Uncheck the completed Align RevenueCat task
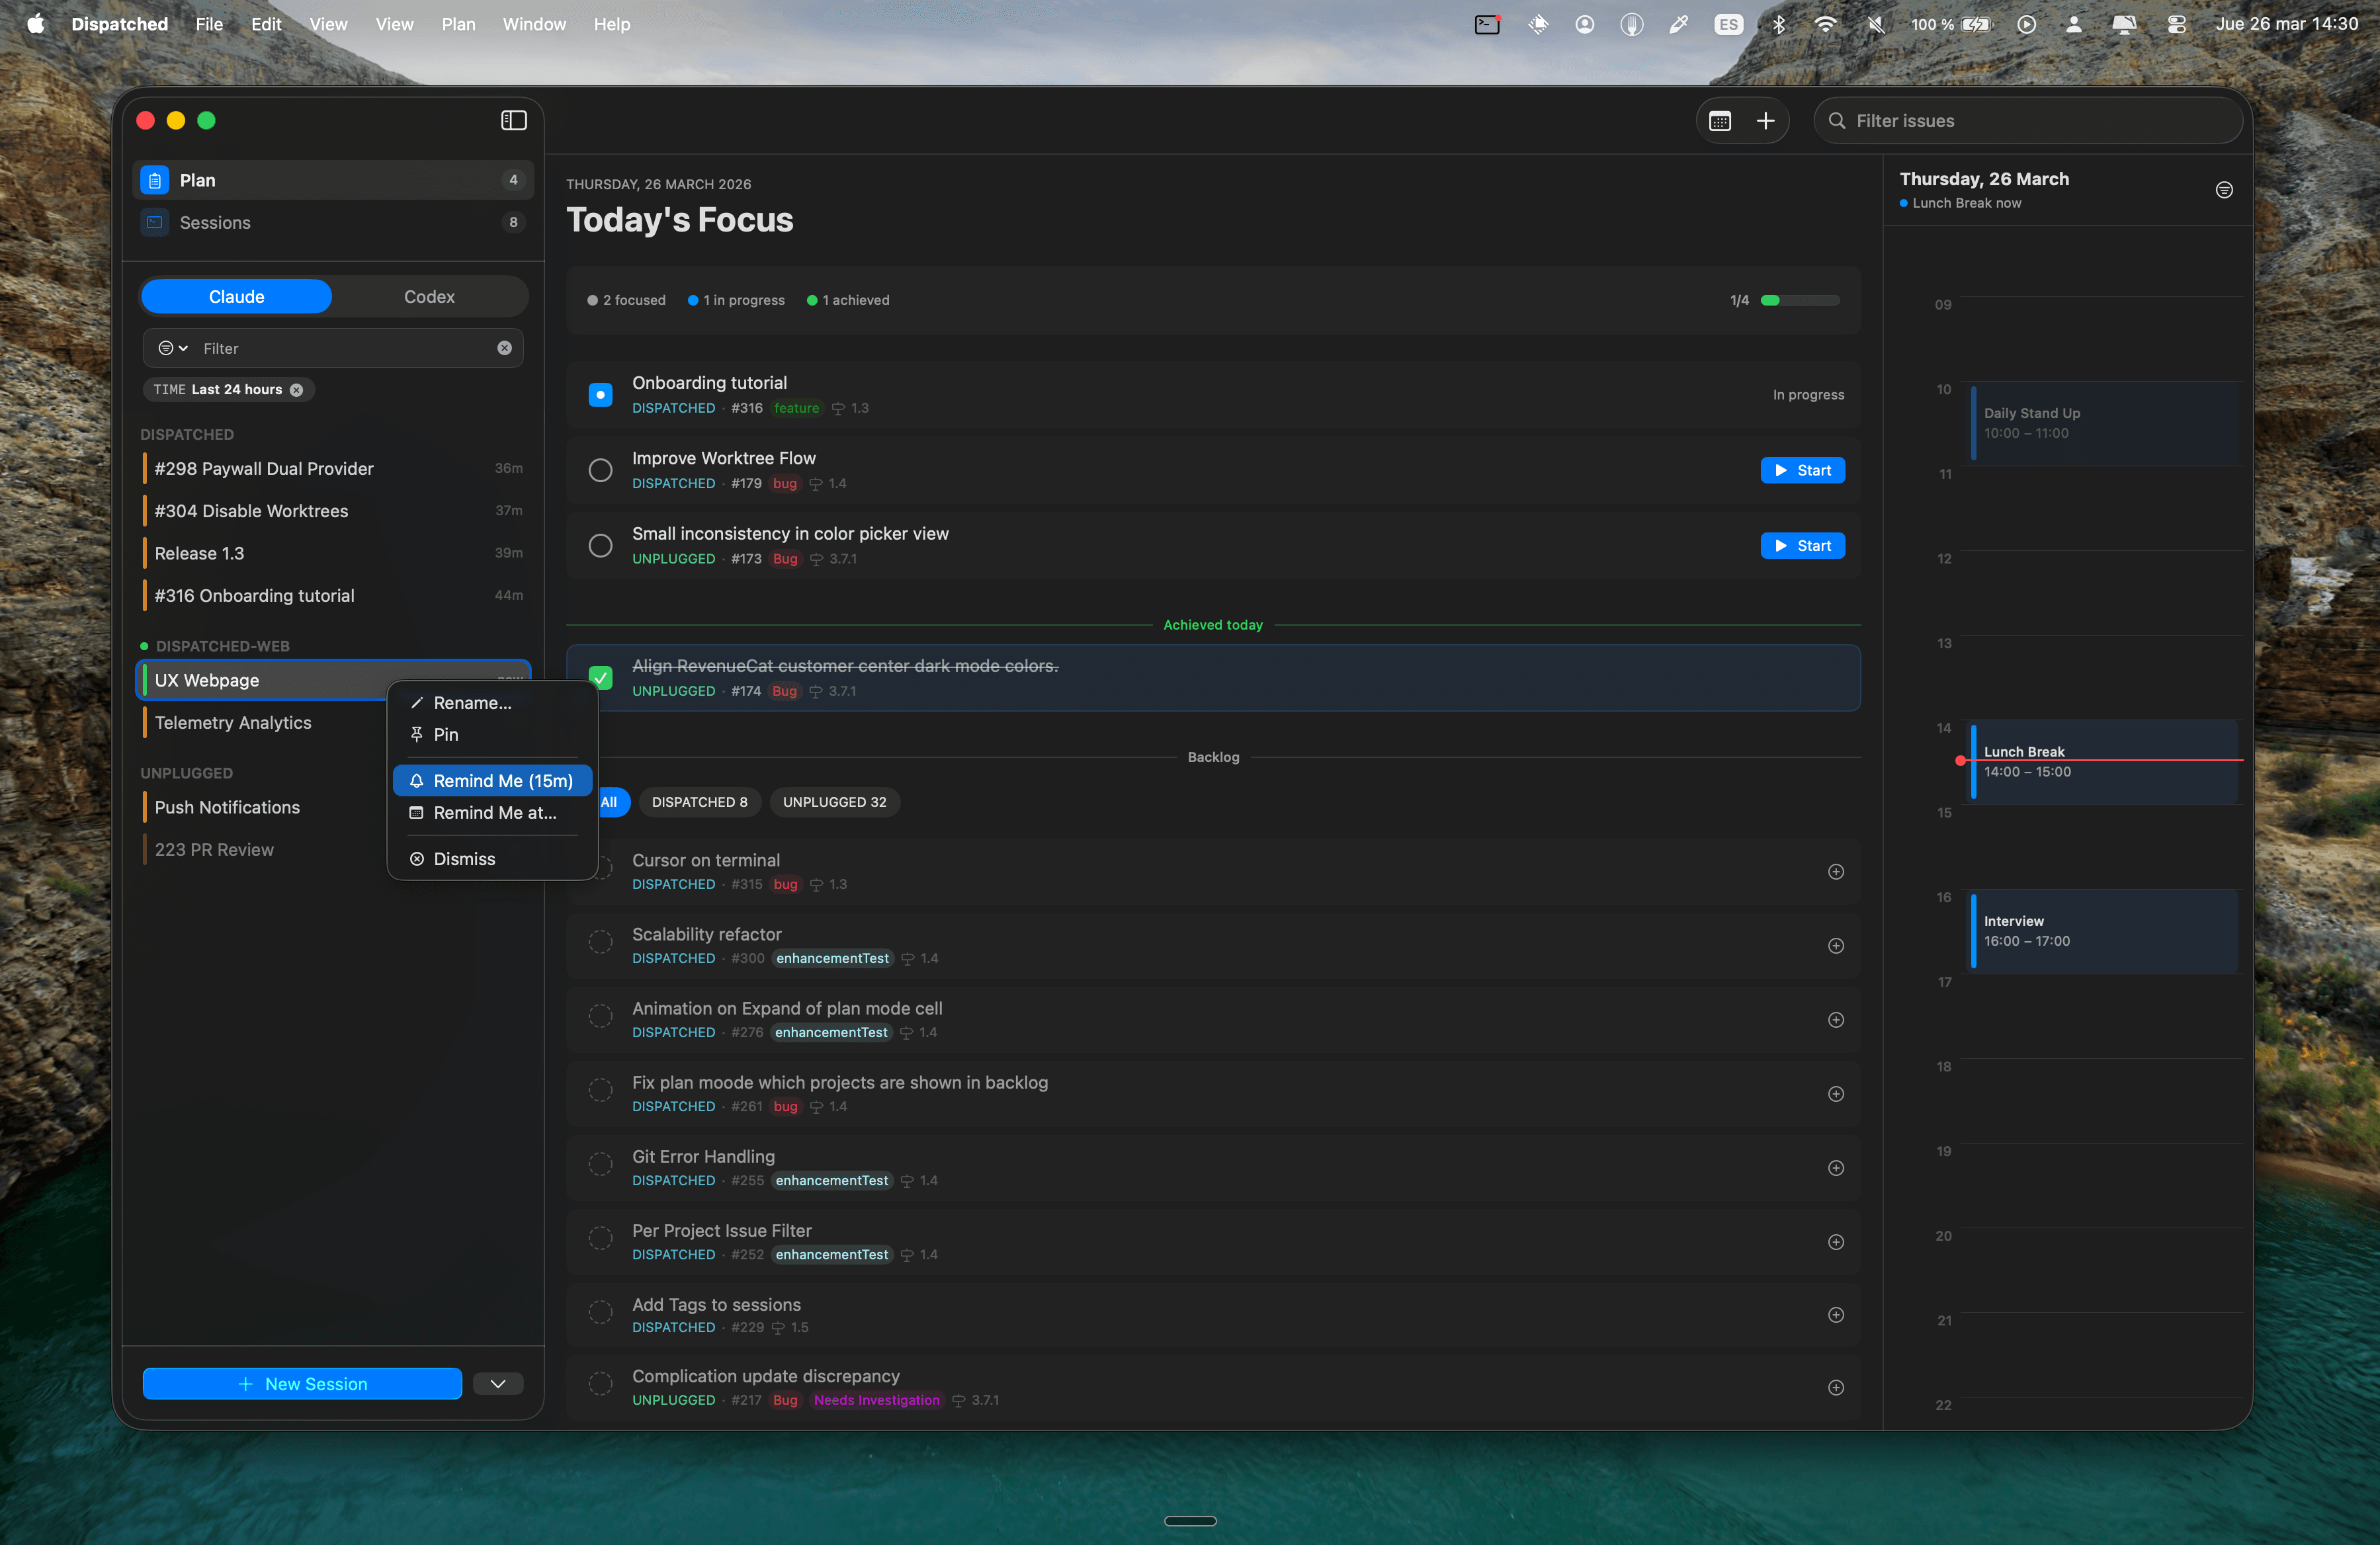Screen dimensions: 2380x1545 (600, 677)
